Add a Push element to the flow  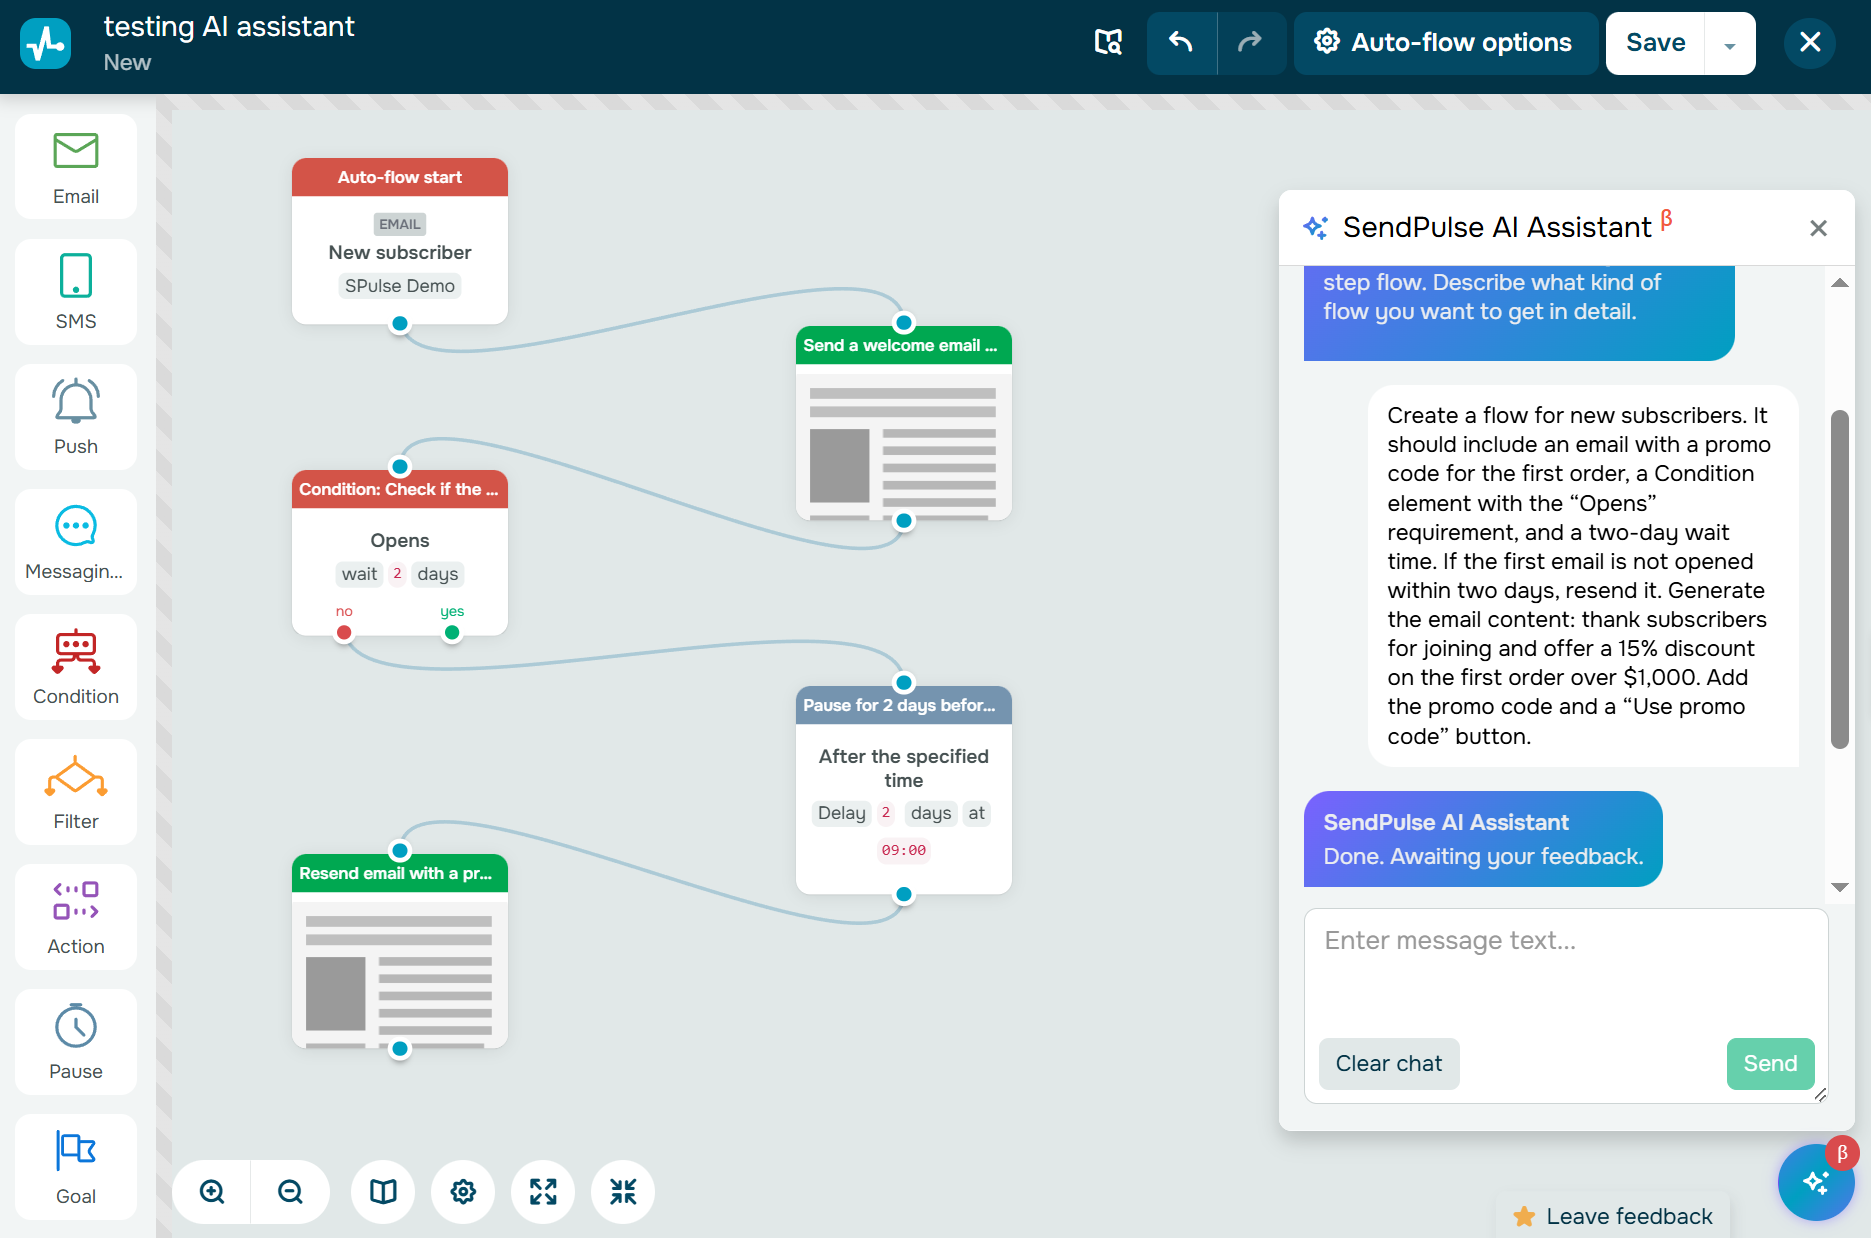click(75, 416)
